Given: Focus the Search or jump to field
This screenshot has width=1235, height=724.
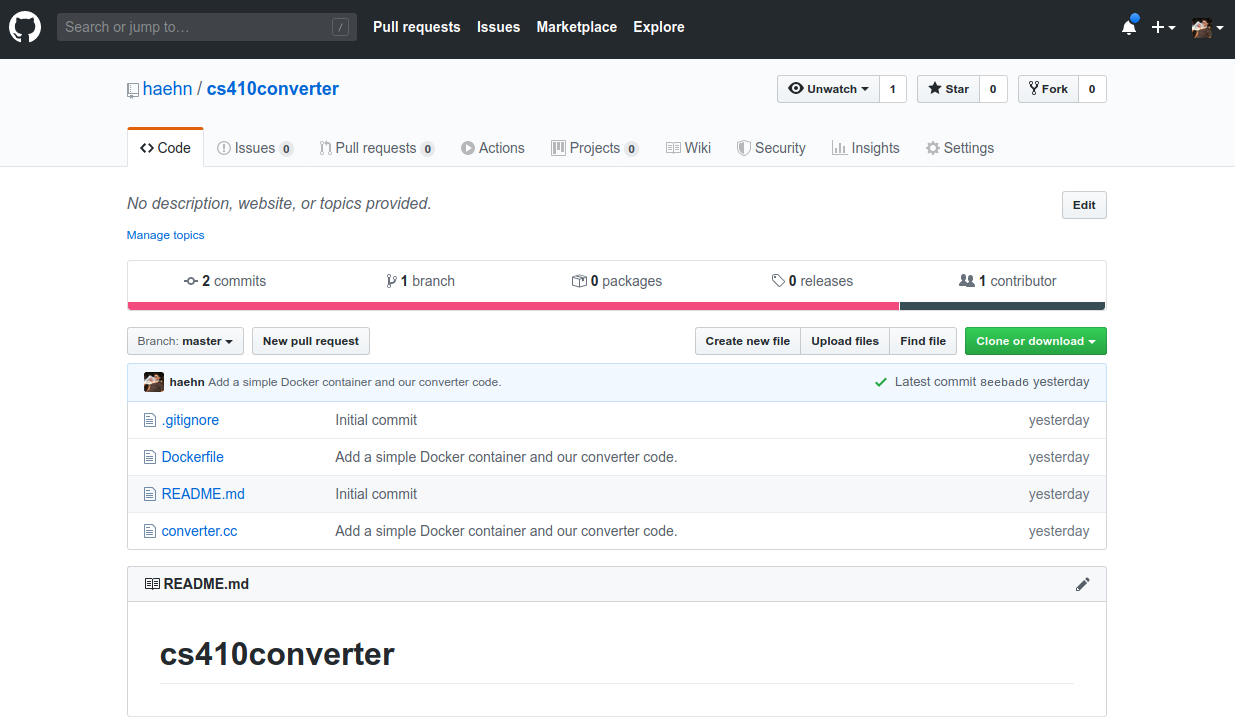Looking at the screenshot, I should [207, 27].
